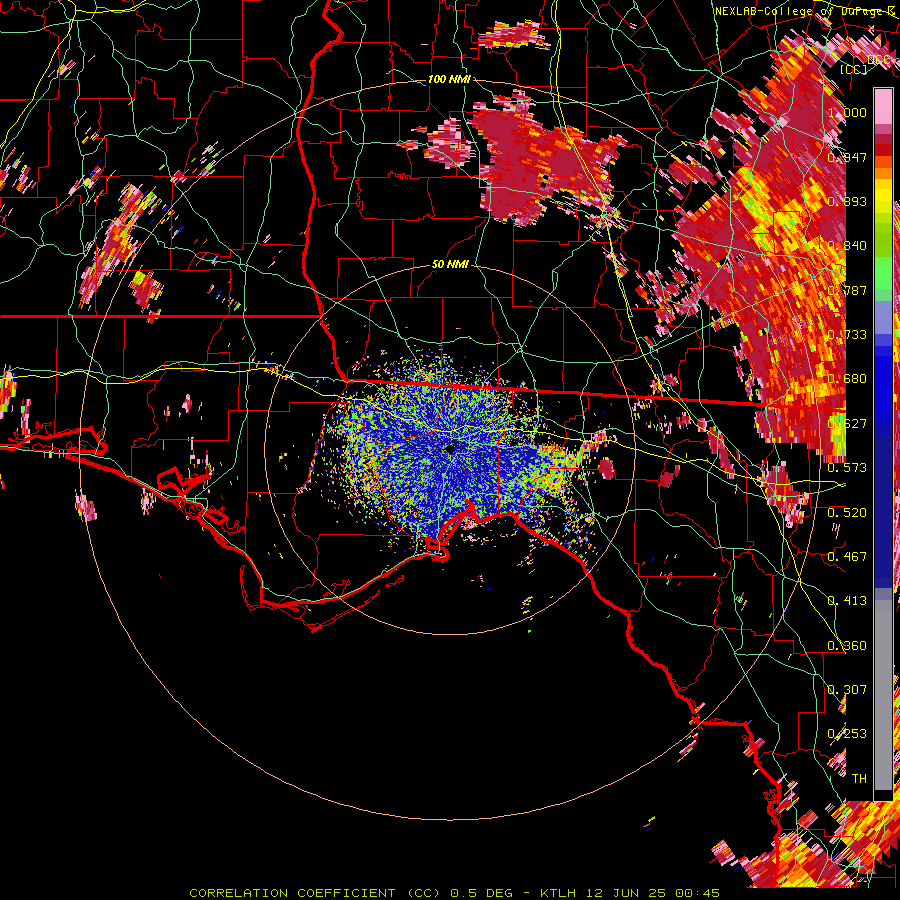Screen dimensions: 900x900
Task: Pick the pink swatch atop the color bar
Action: pos(883,107)
